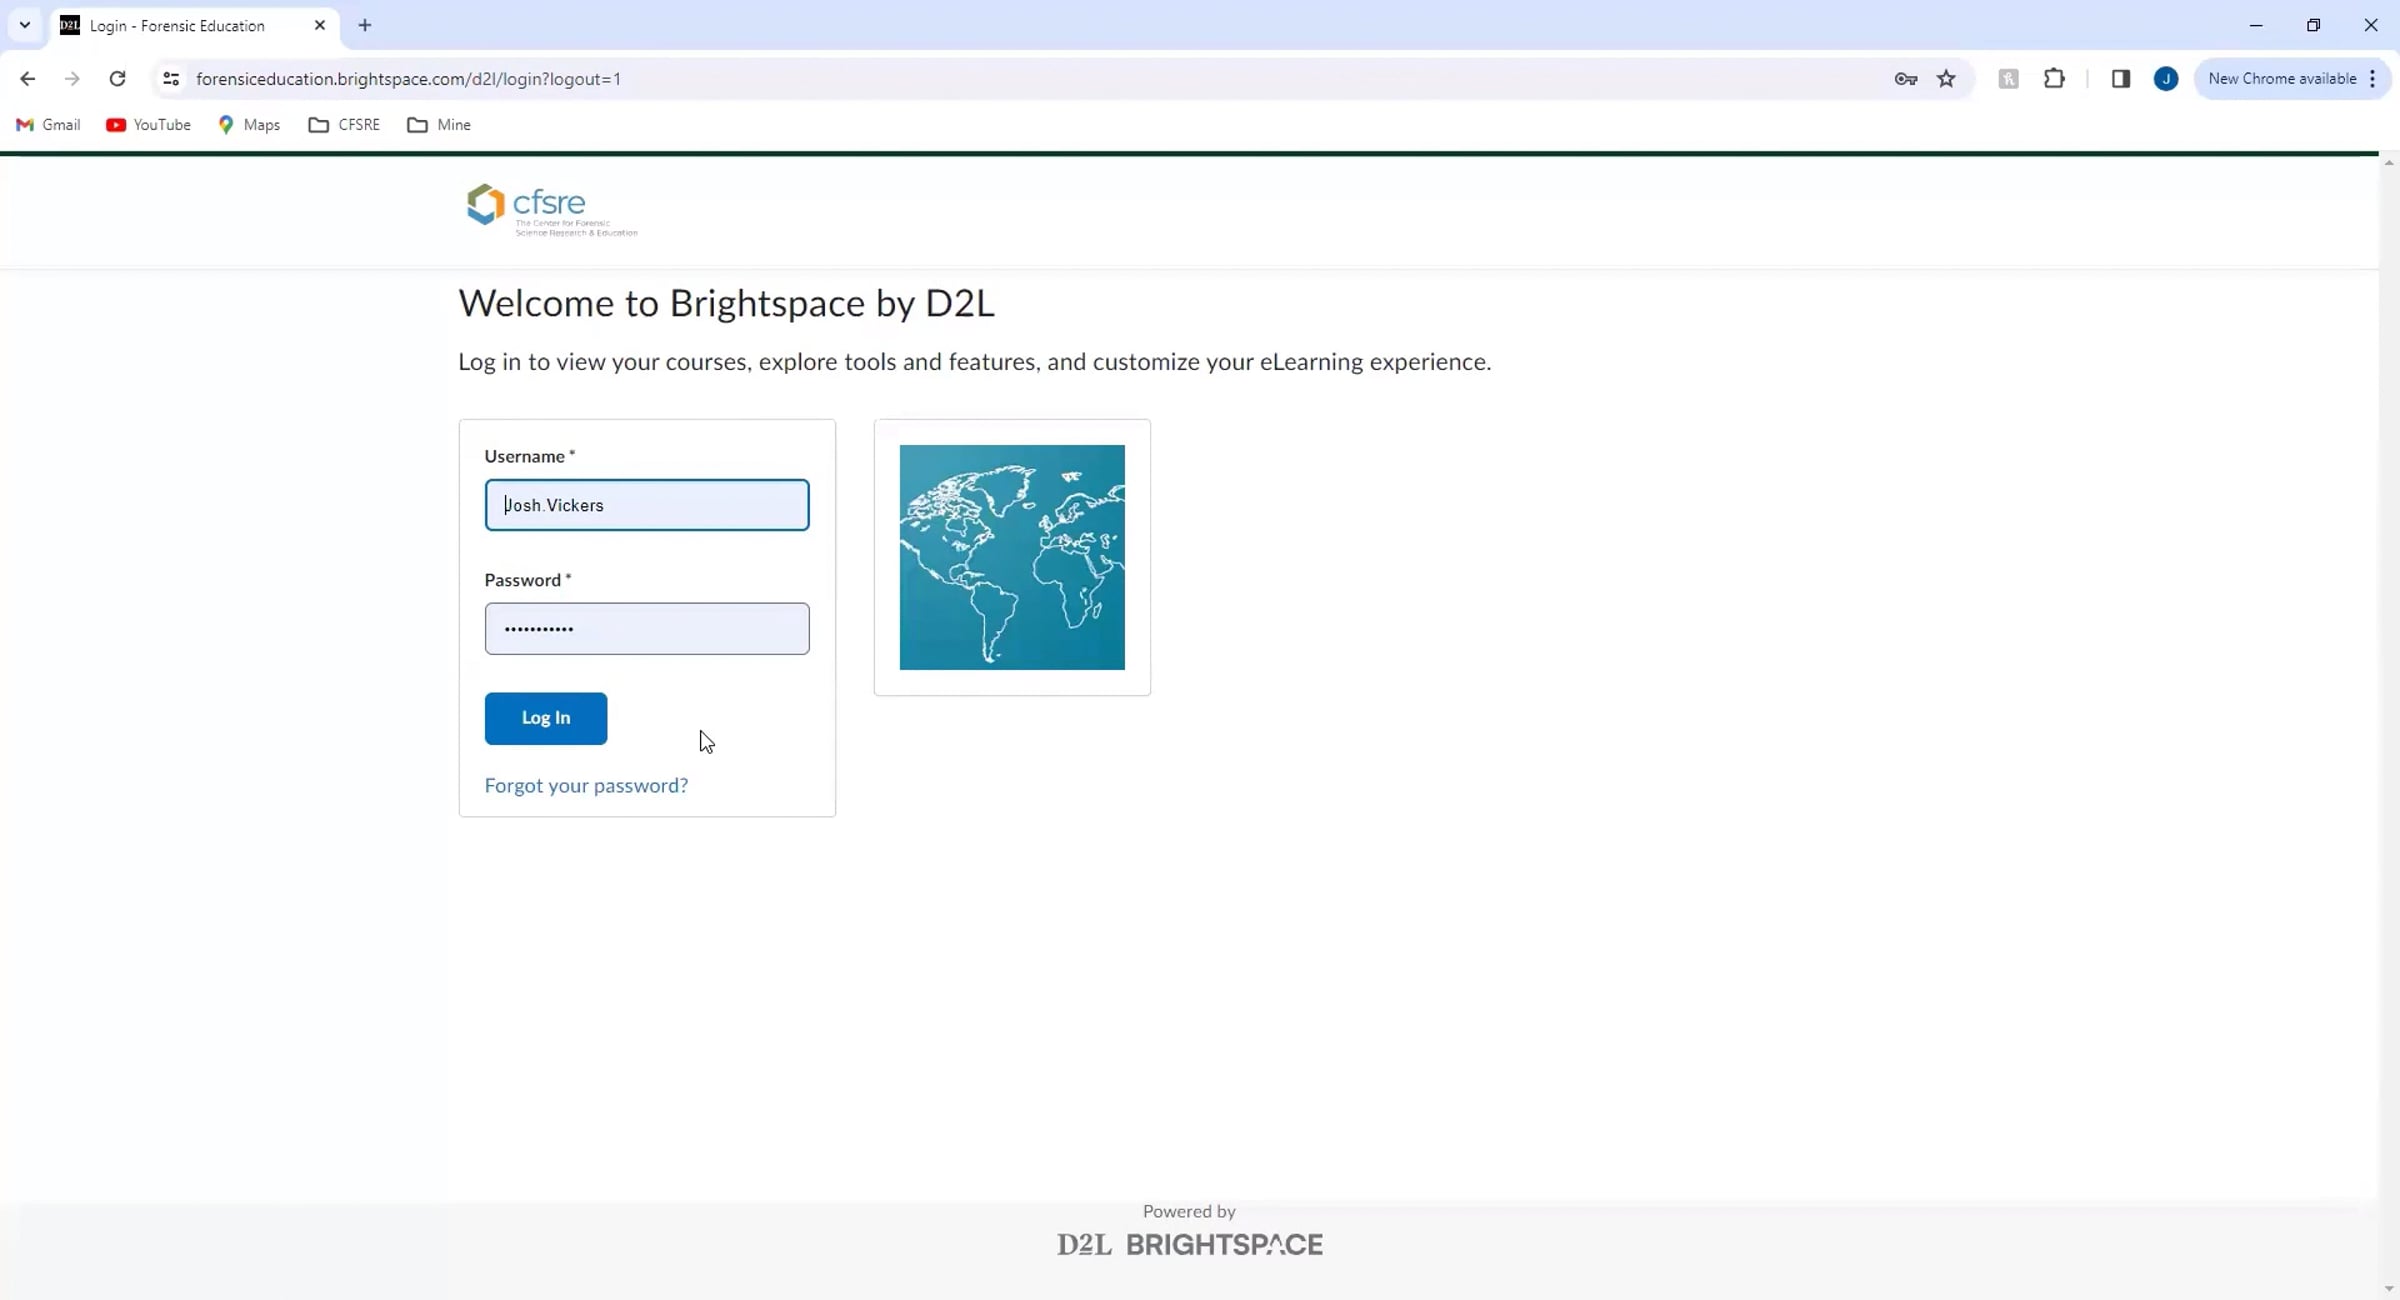Viewport: 2400px width, 1300px height.
Task: Open the password manager key icon
Action: pyautogui.click(x=1905, y=79)
